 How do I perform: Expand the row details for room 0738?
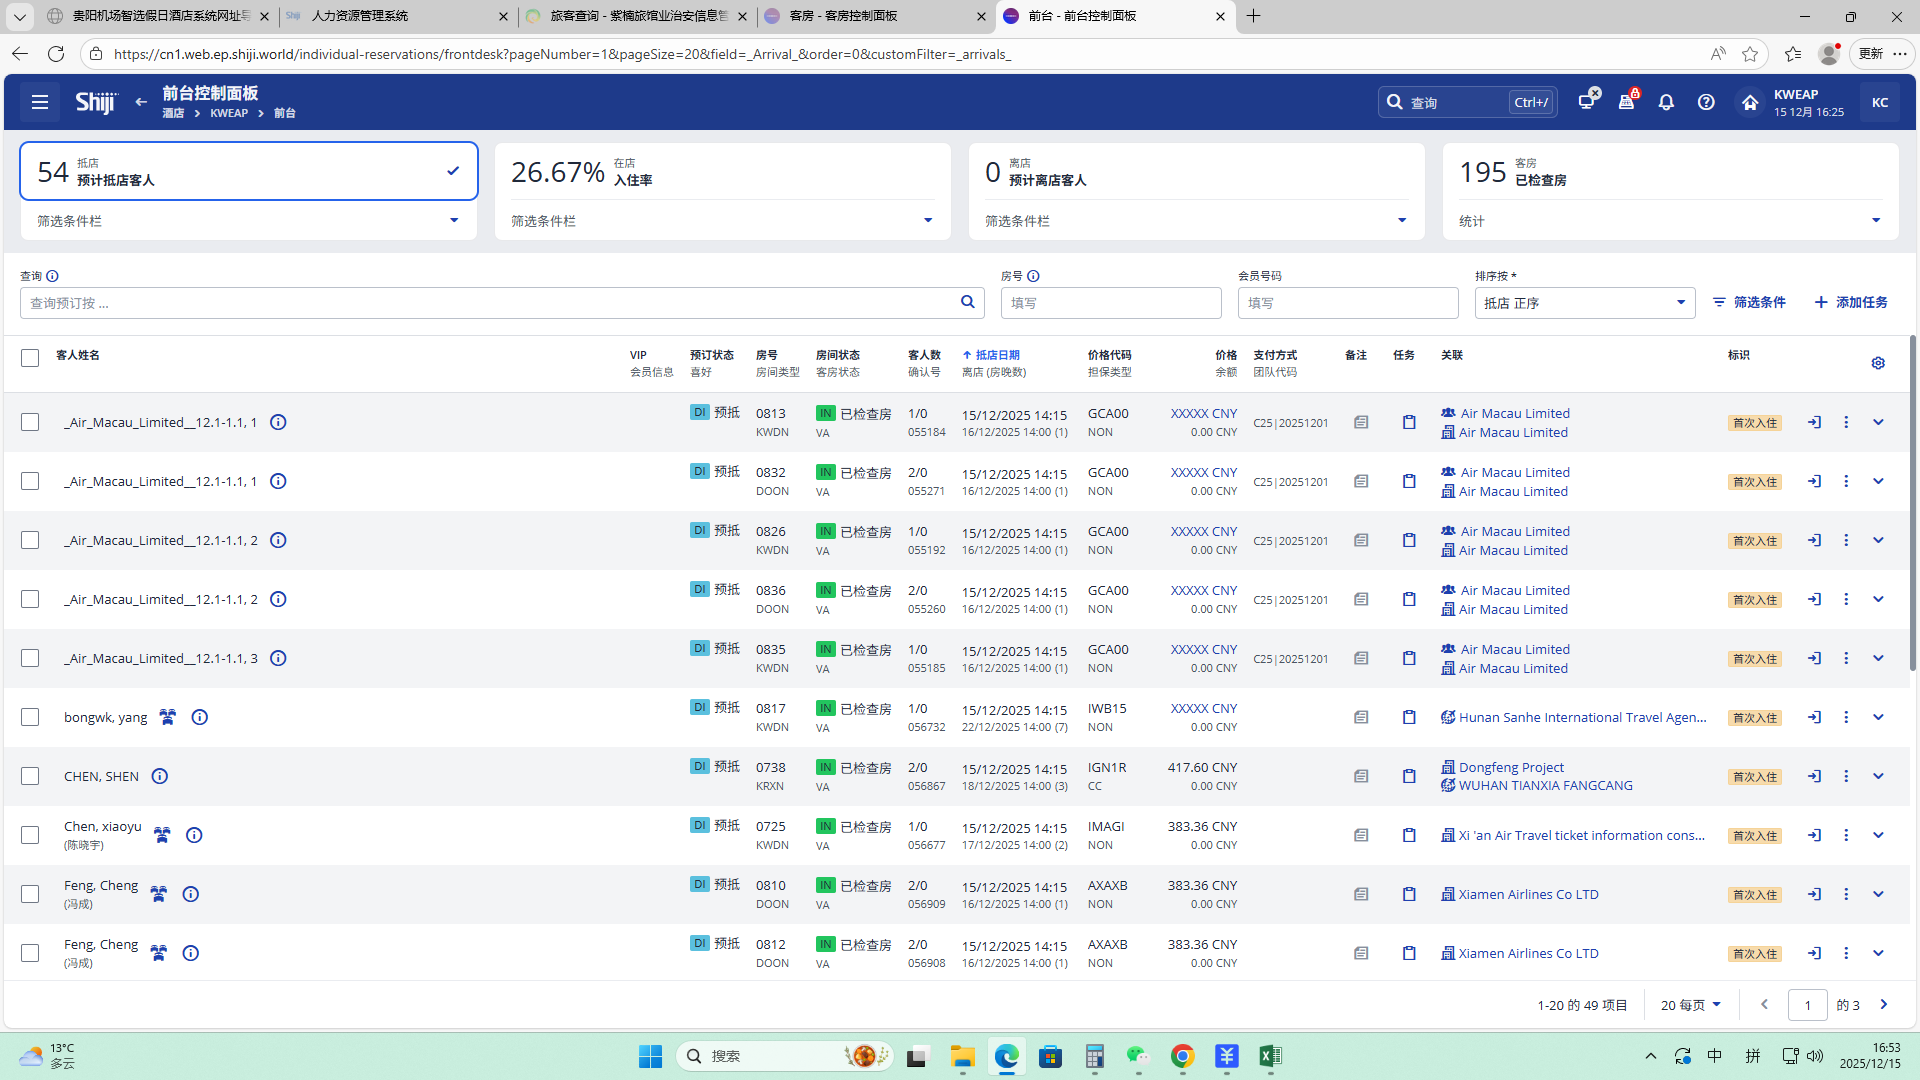pos(1878,776)
